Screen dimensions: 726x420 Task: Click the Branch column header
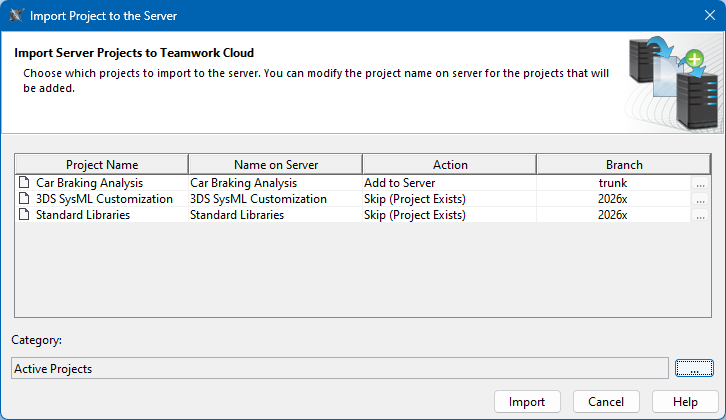coord(624,165)
